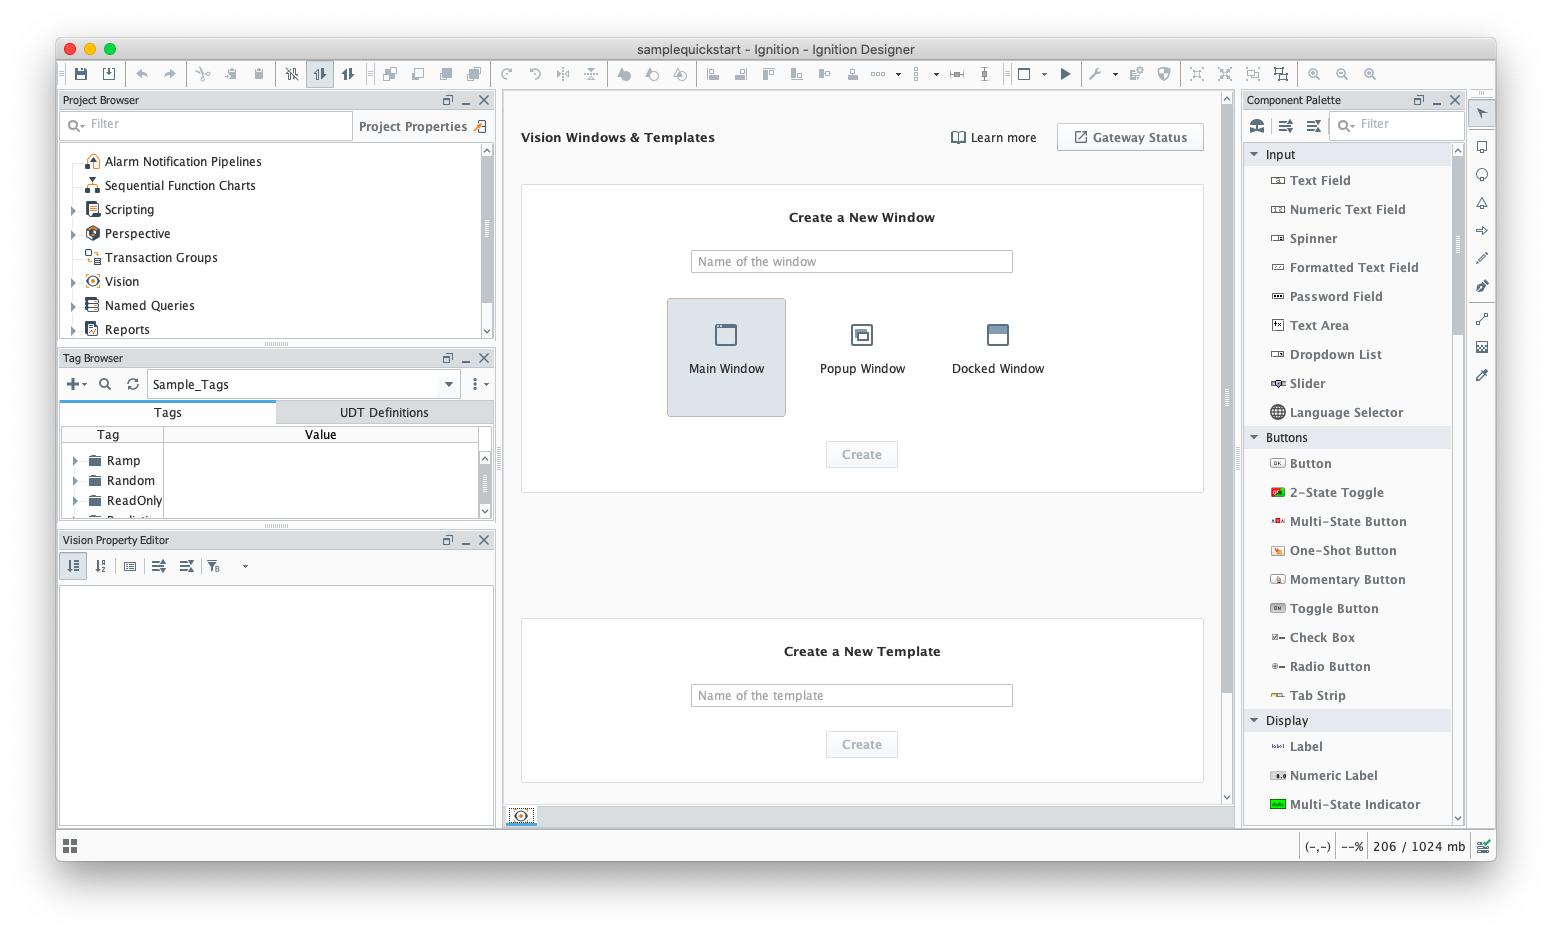
Task: Expand the Random tag folder
Action: pyautogui.click(x=75, y=481)
